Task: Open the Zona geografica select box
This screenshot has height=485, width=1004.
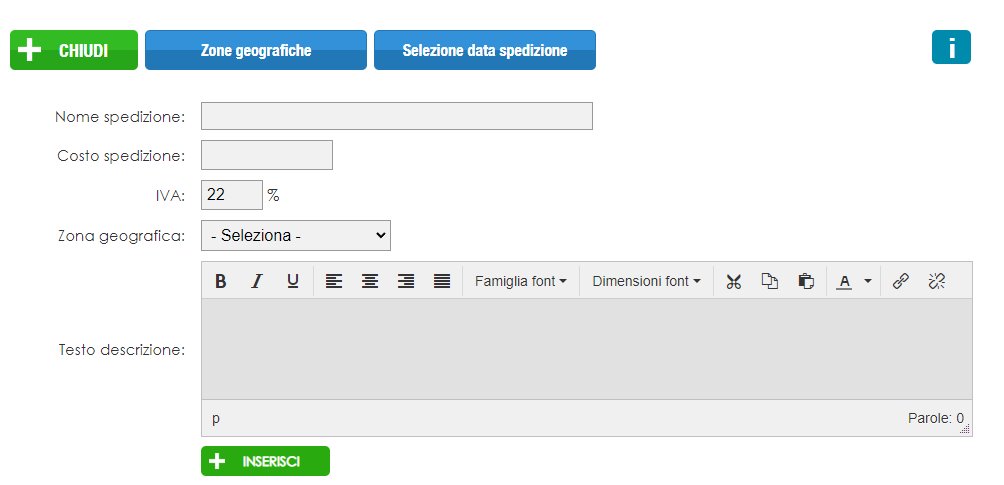Action: click(x=296, y=235)
